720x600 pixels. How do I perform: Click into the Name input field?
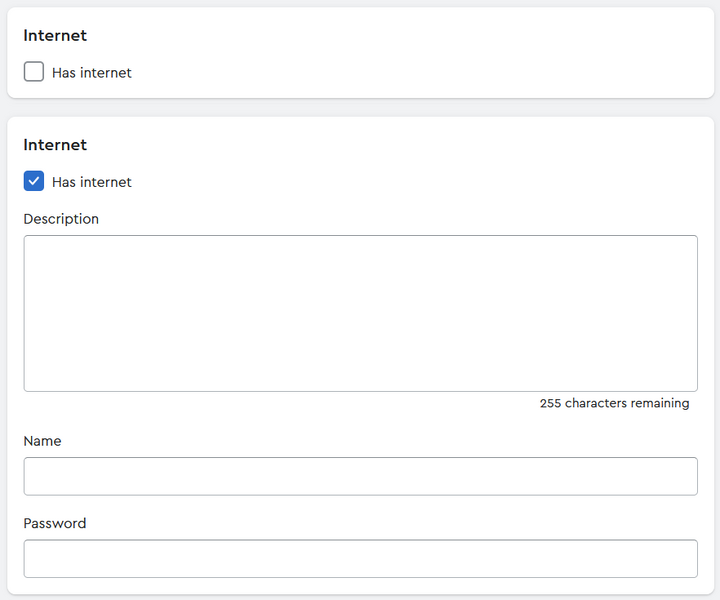pyautogui.click(x=360, y=476)
